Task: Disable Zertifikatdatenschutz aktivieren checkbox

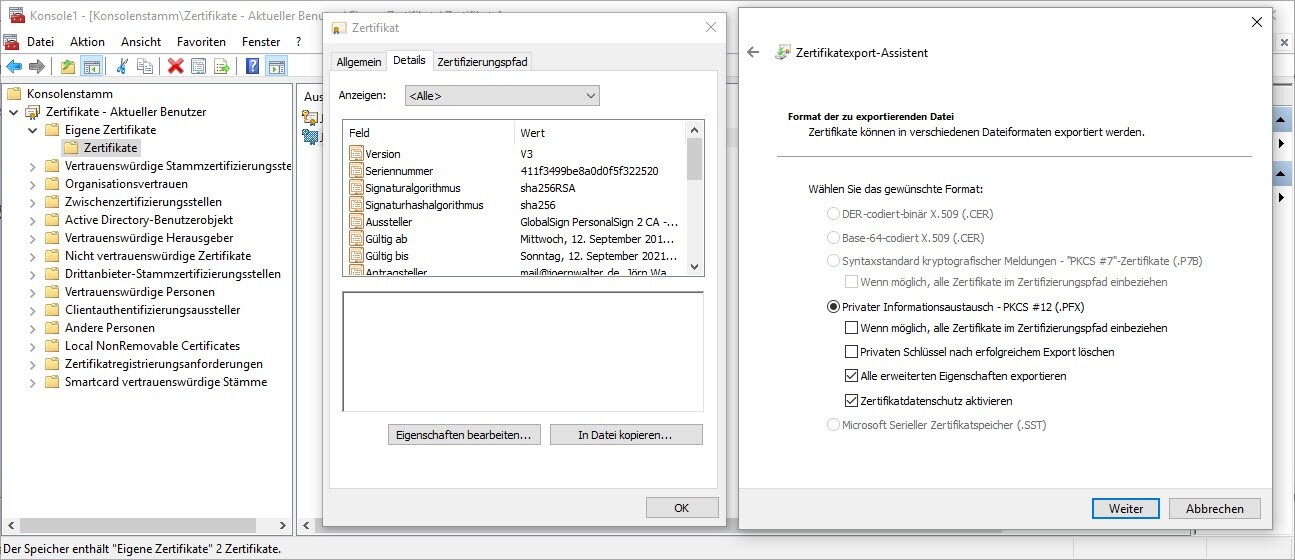Action: pos(852,401)
